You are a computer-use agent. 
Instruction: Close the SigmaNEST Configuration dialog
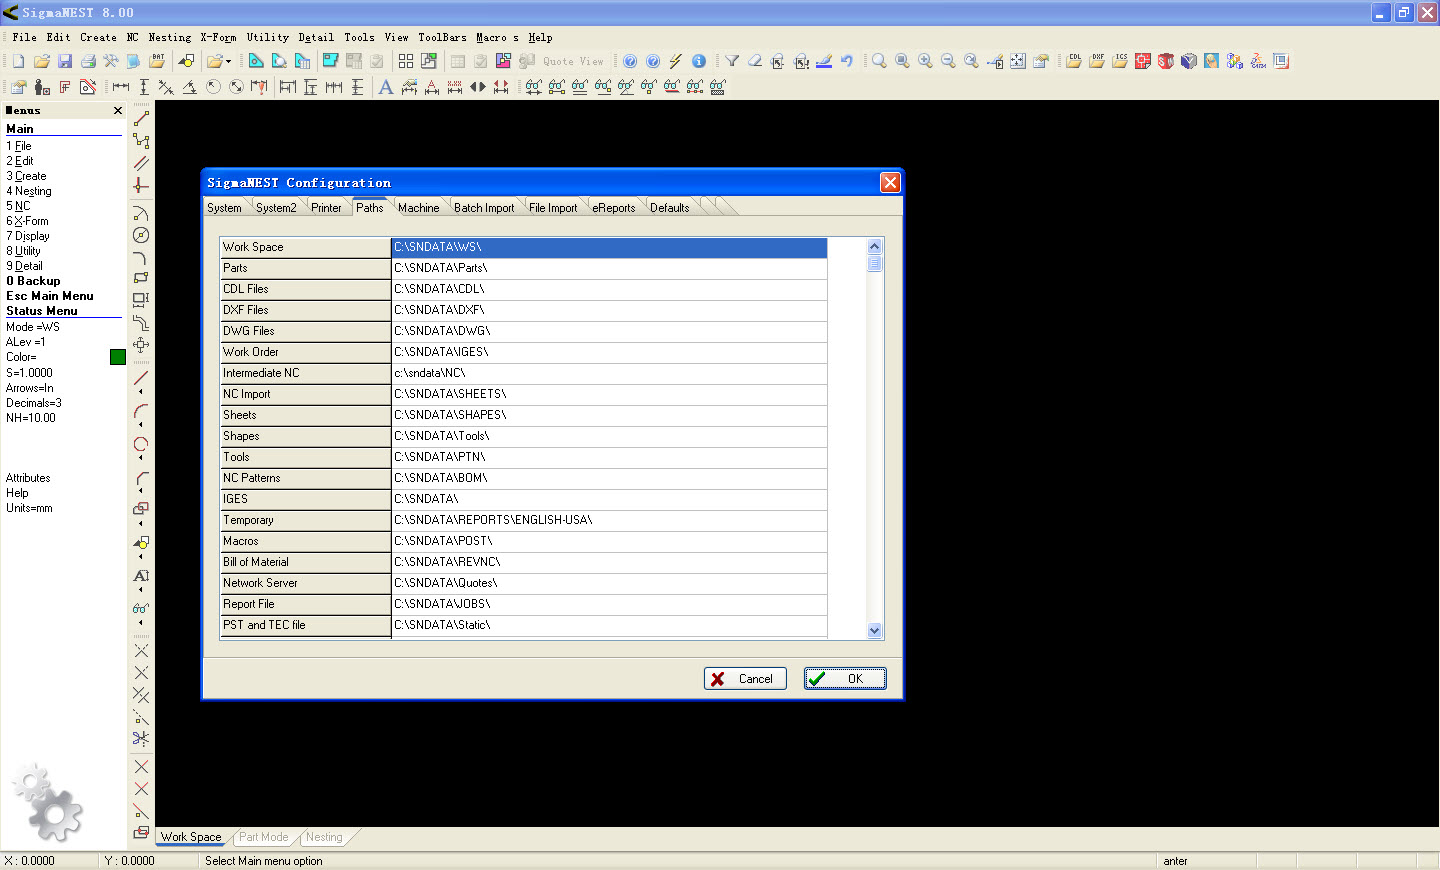(890, 182)
